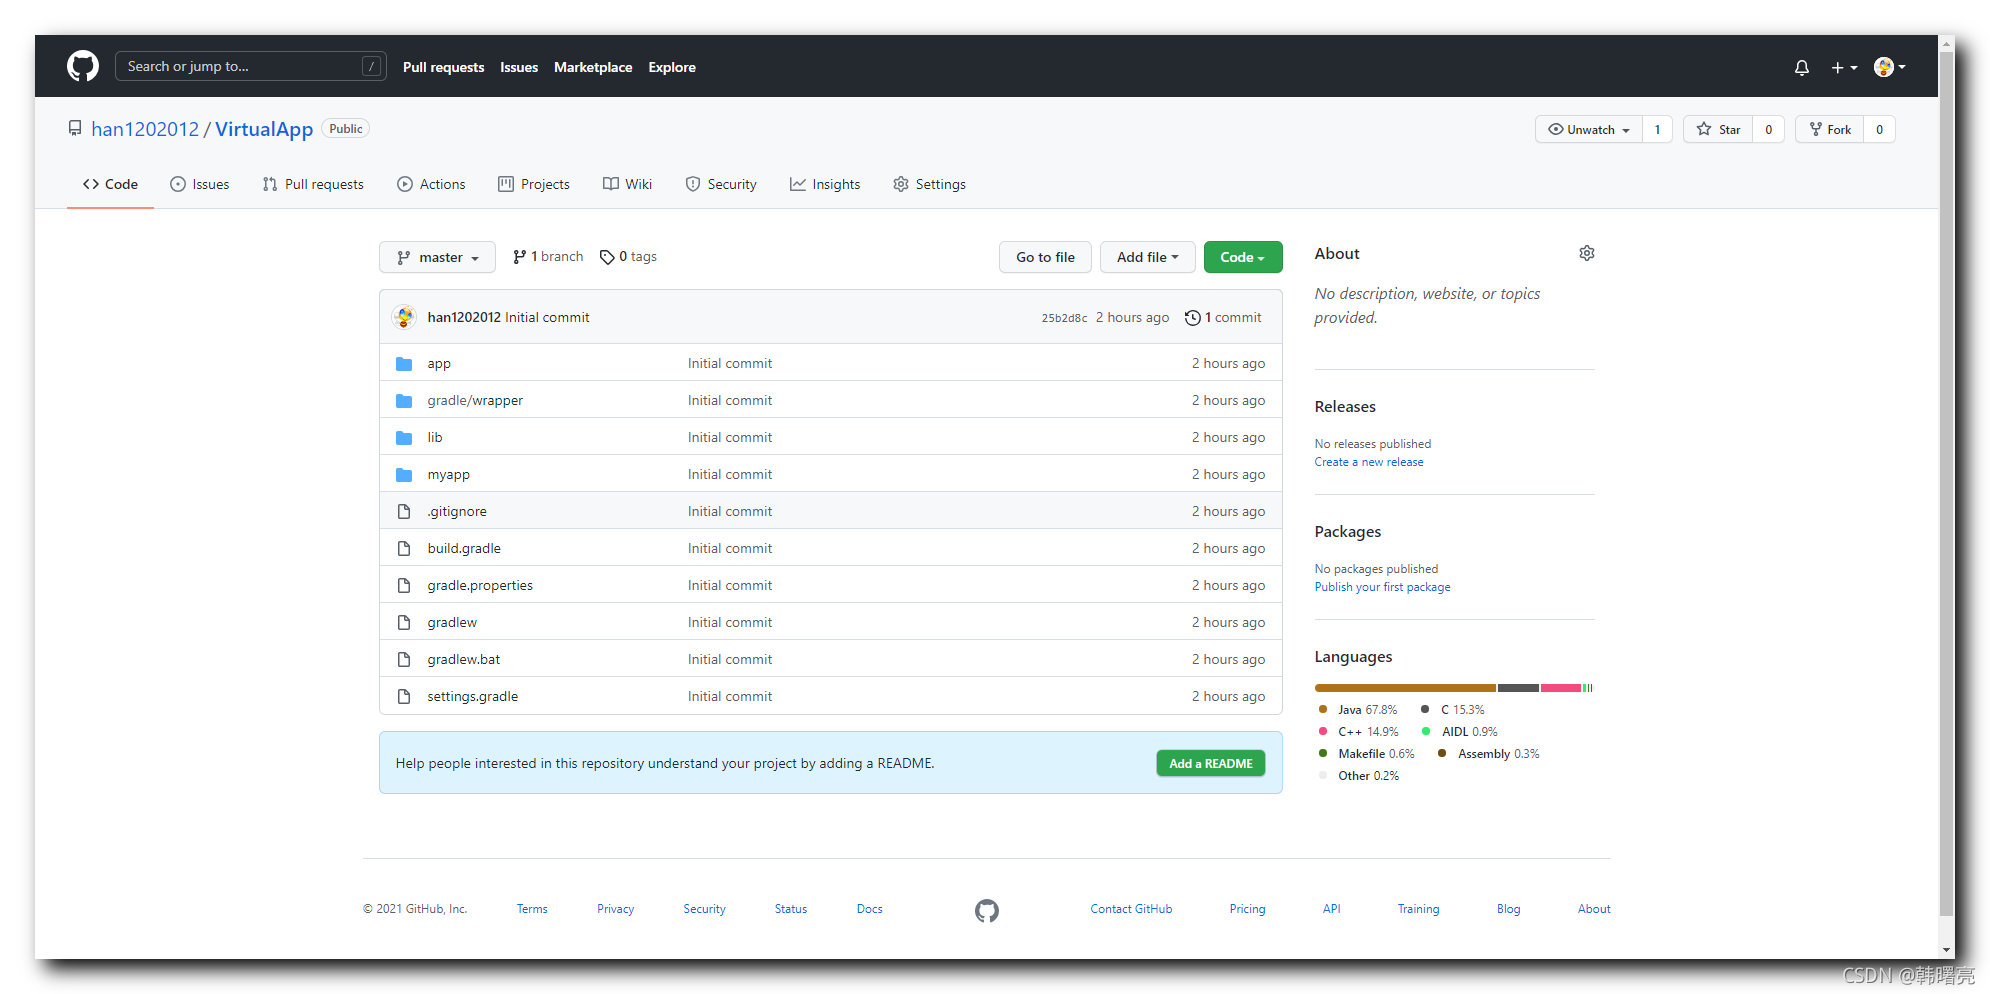Open the myapp folder
Screen dimensions: 1990x994
(x=448, y=474)
